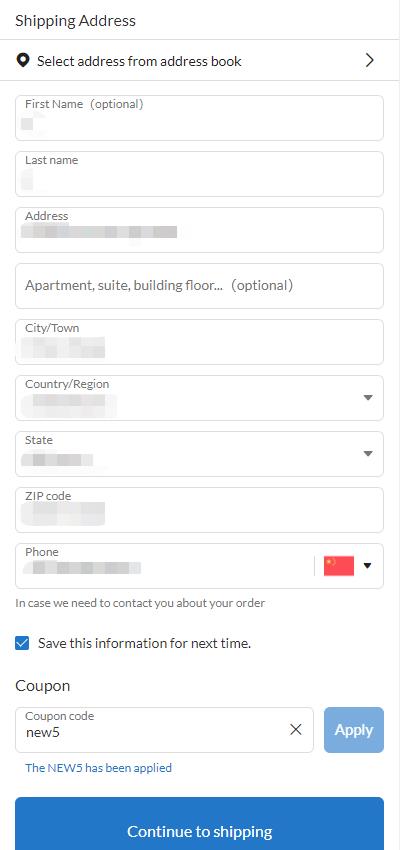Clear coupon code with X icon
Screen dimensions: 400x850
295,730
